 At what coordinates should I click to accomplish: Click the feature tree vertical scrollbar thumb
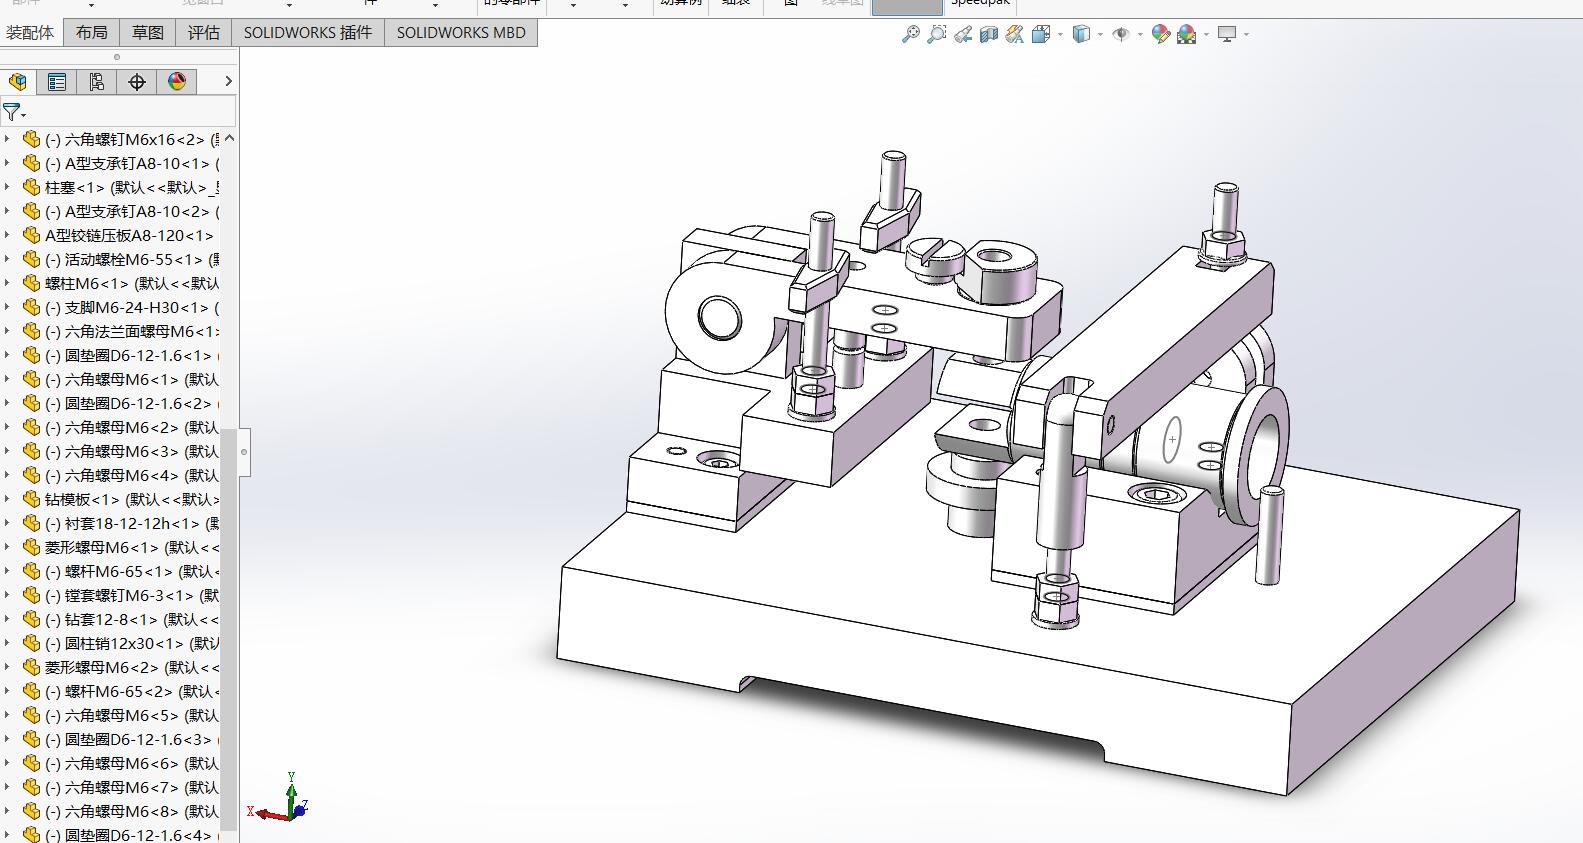(x=229, y=630)
